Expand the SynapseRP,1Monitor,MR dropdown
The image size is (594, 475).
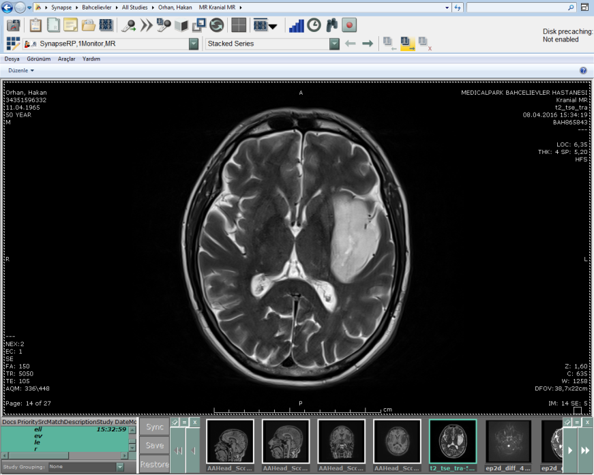click(x=194, y=44)
